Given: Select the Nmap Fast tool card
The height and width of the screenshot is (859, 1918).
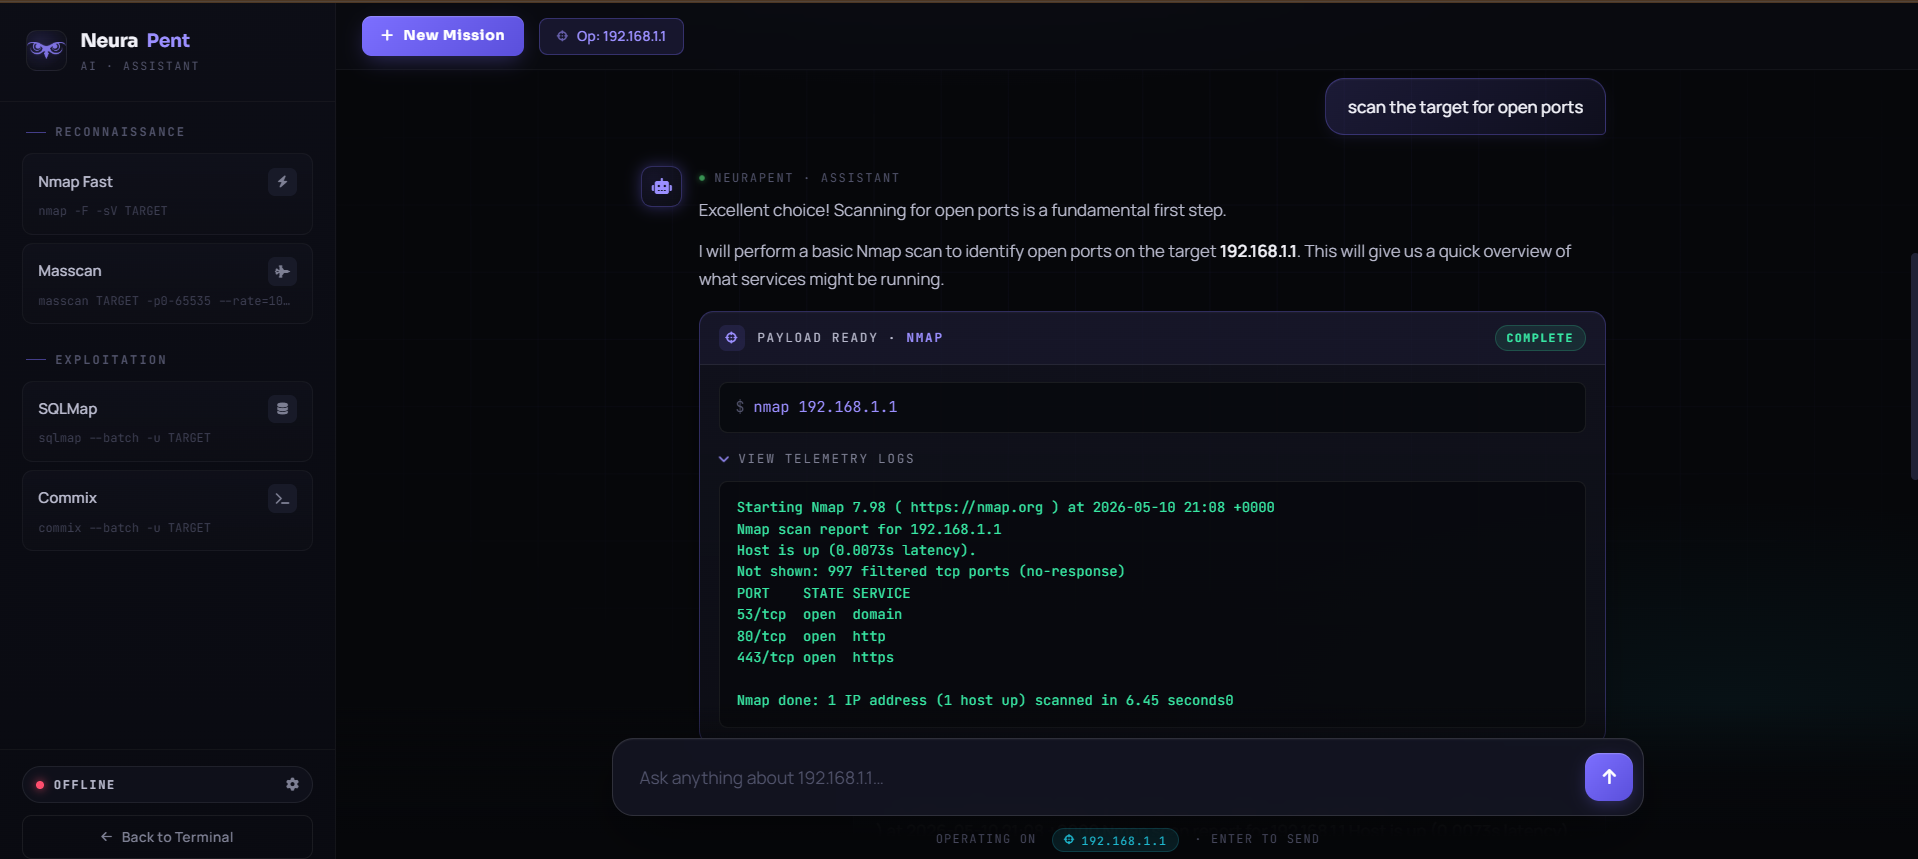Looking at the screenshot, I should (167, 194).
